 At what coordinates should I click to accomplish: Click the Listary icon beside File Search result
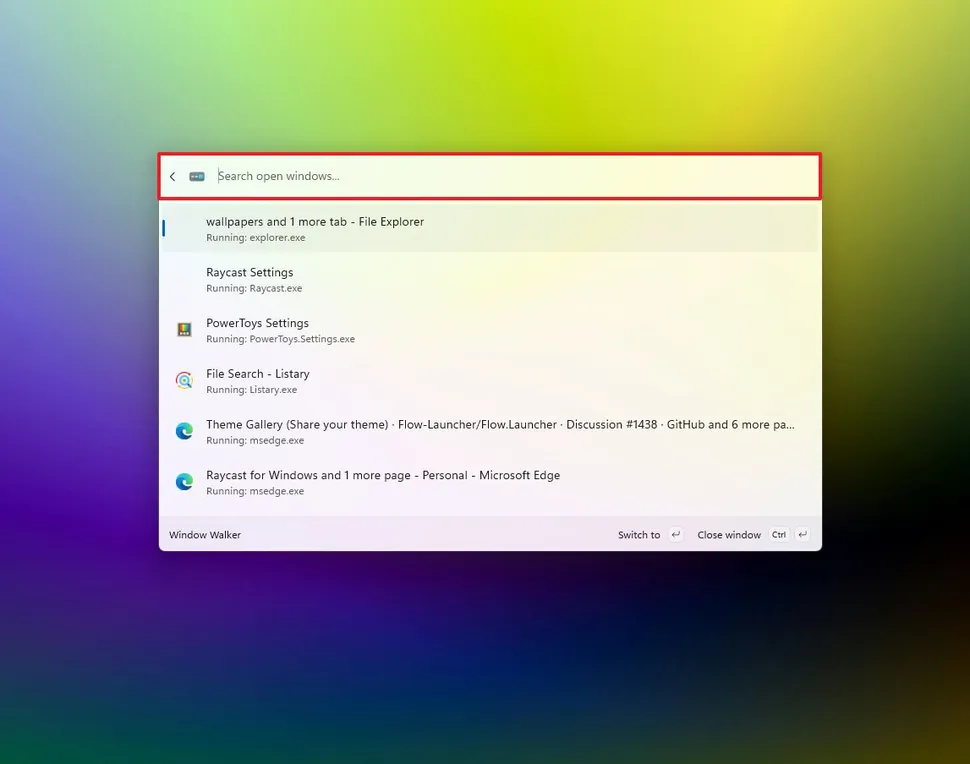[184, 381]
